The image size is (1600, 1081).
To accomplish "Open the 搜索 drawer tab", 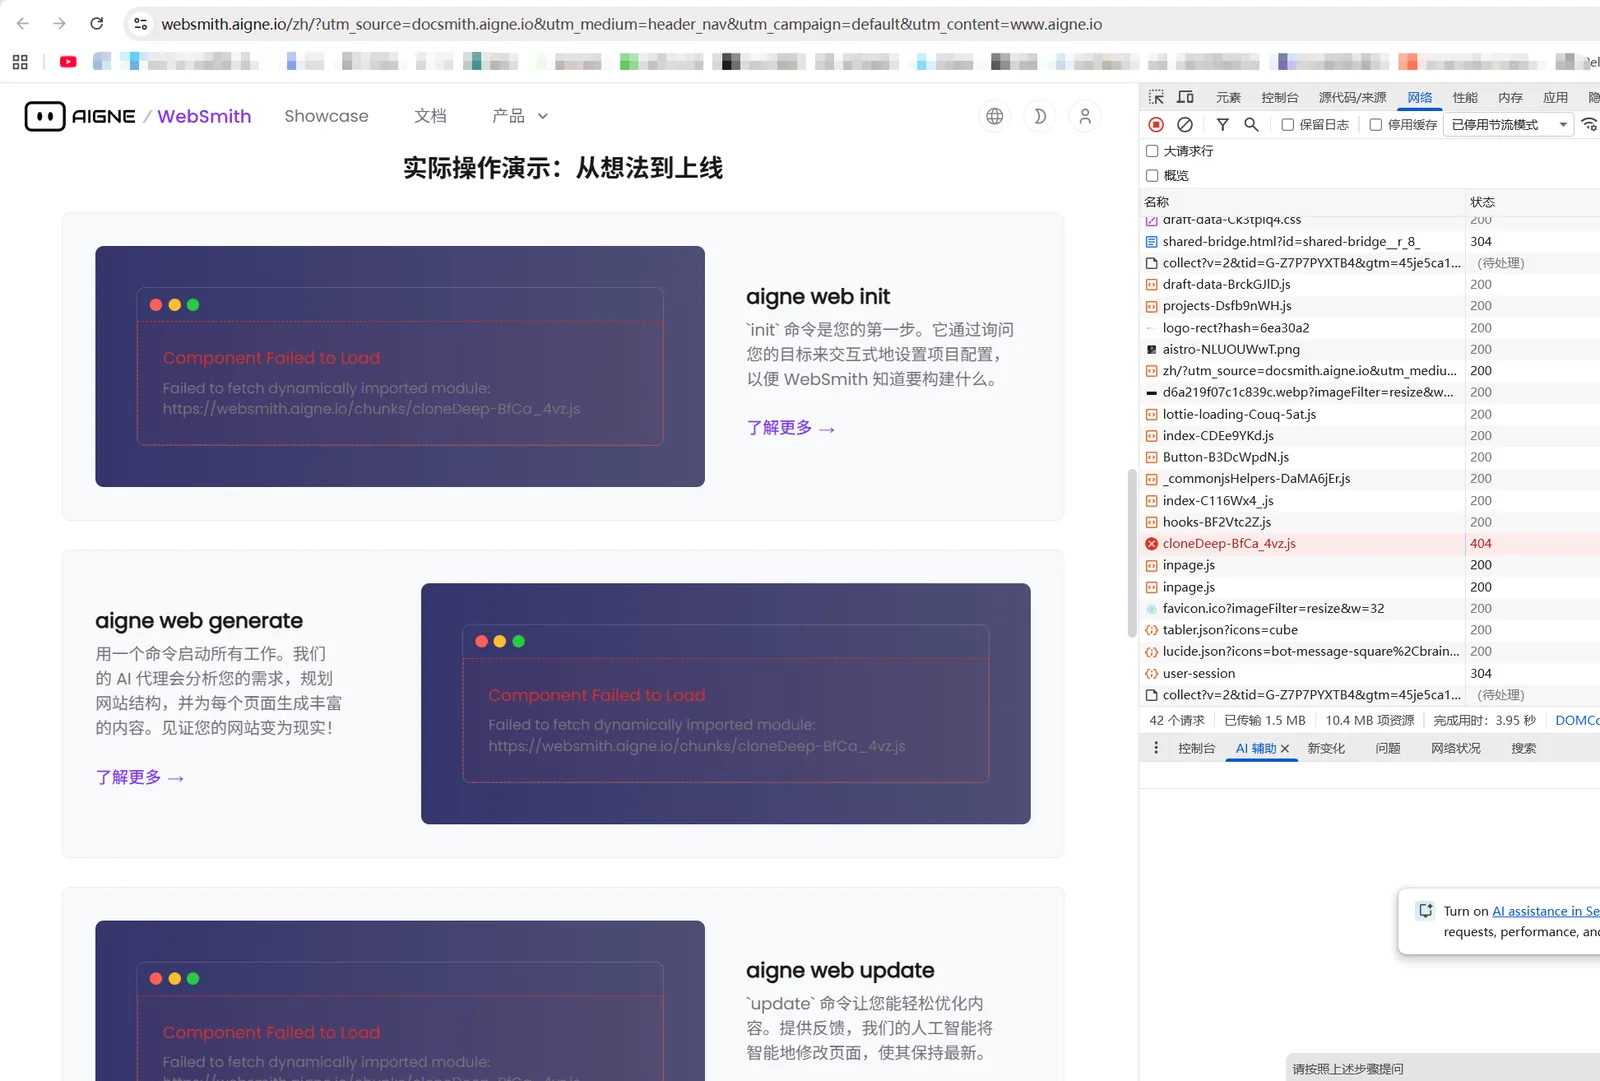I will 1524,748.
